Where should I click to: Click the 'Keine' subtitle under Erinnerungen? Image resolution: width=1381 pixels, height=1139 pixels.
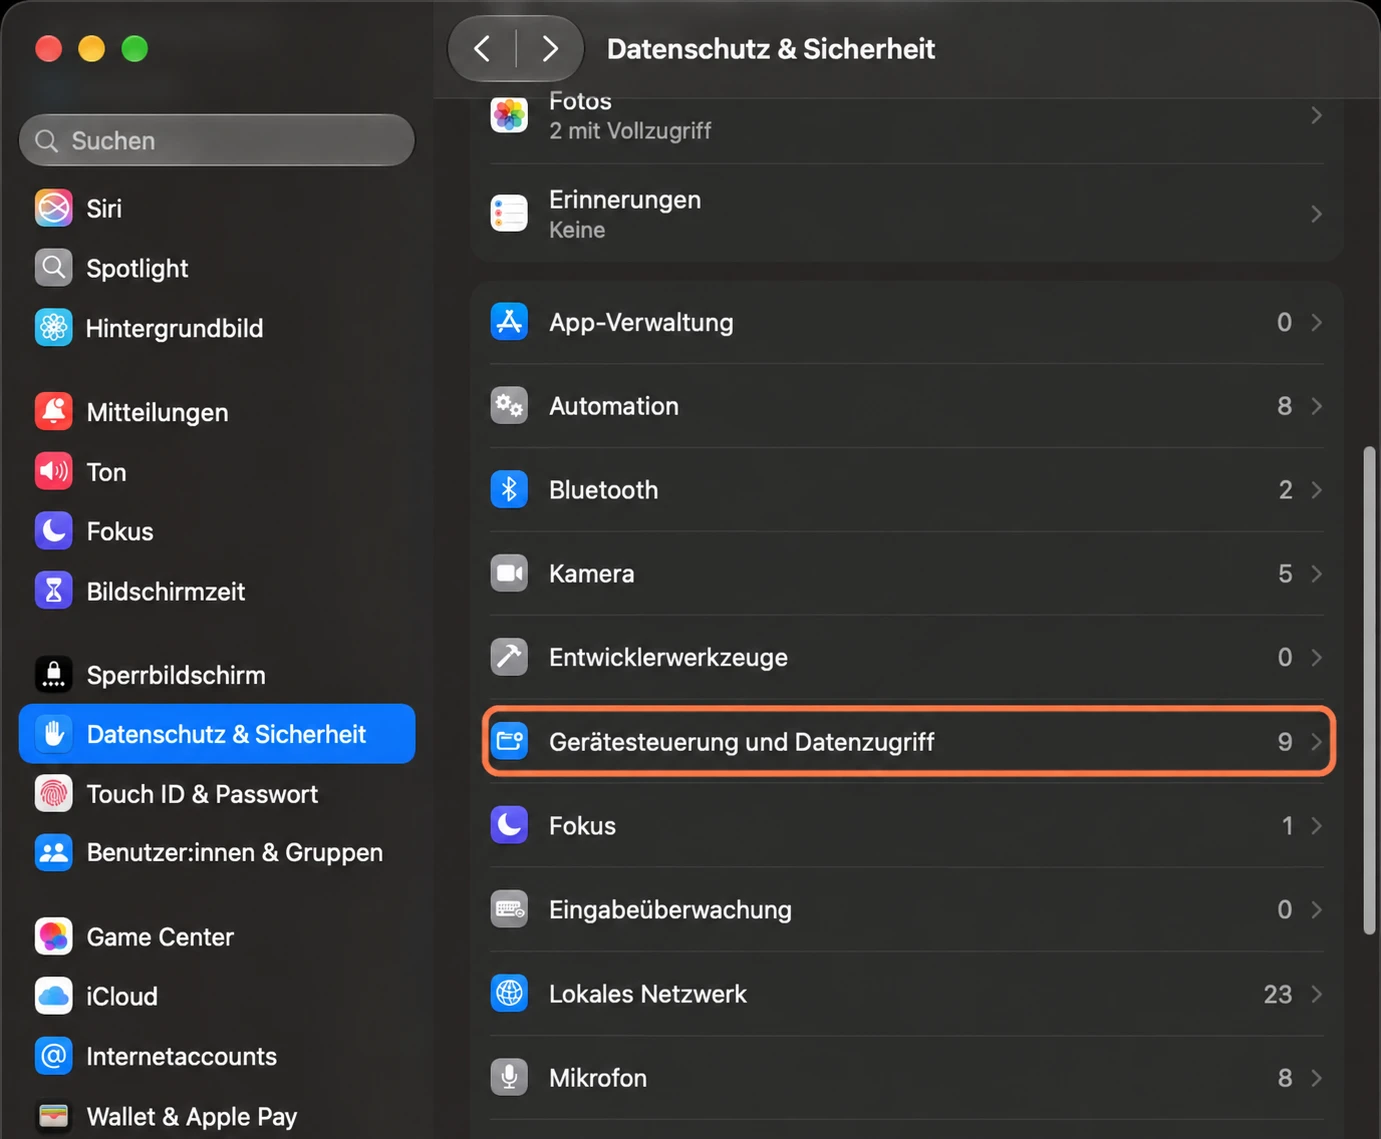[x=577, y=230]
